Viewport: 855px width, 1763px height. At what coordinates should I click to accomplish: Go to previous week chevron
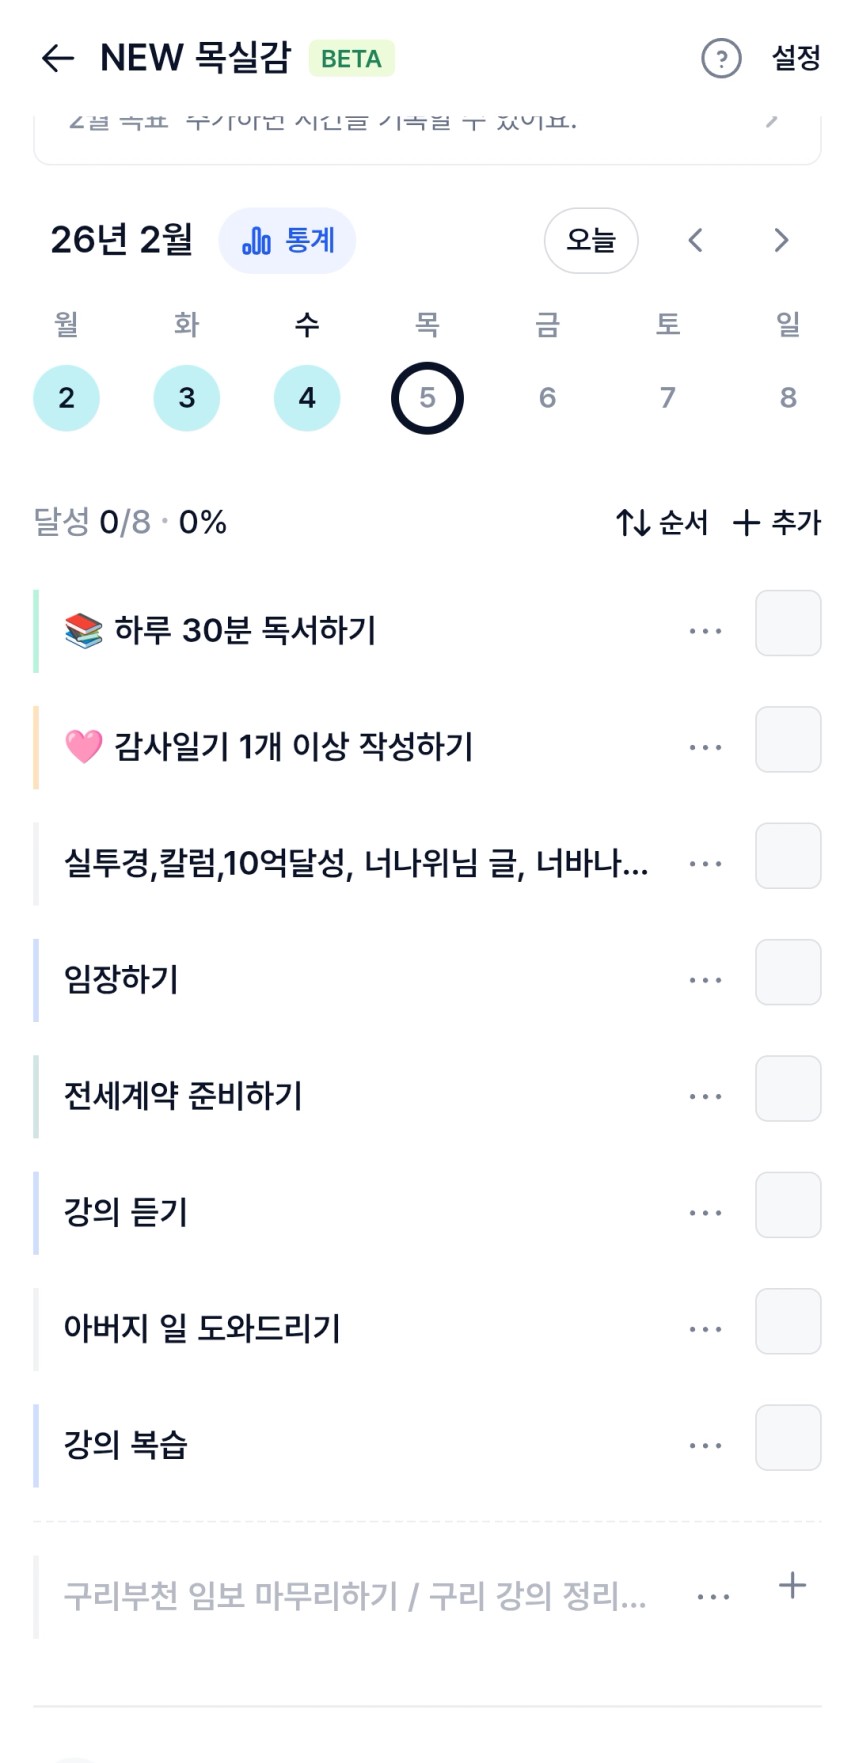(696, 241)
